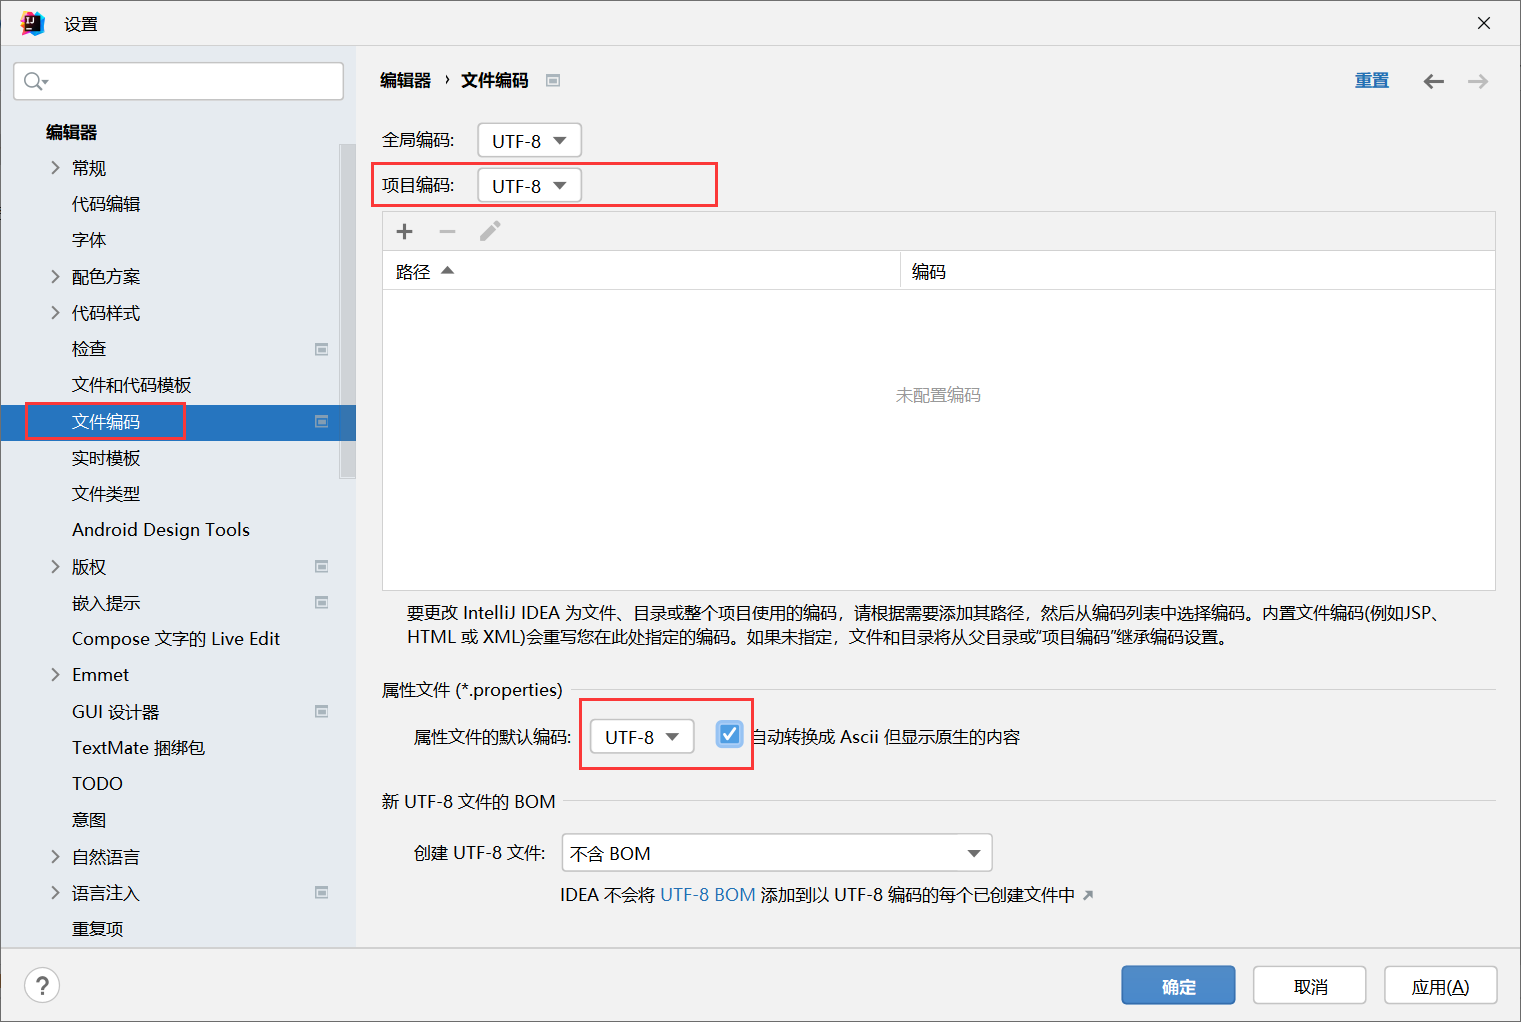The image size is (1521, 1022).
Task: Click the 应用(A) button
Action: [x=1440, y=986]
